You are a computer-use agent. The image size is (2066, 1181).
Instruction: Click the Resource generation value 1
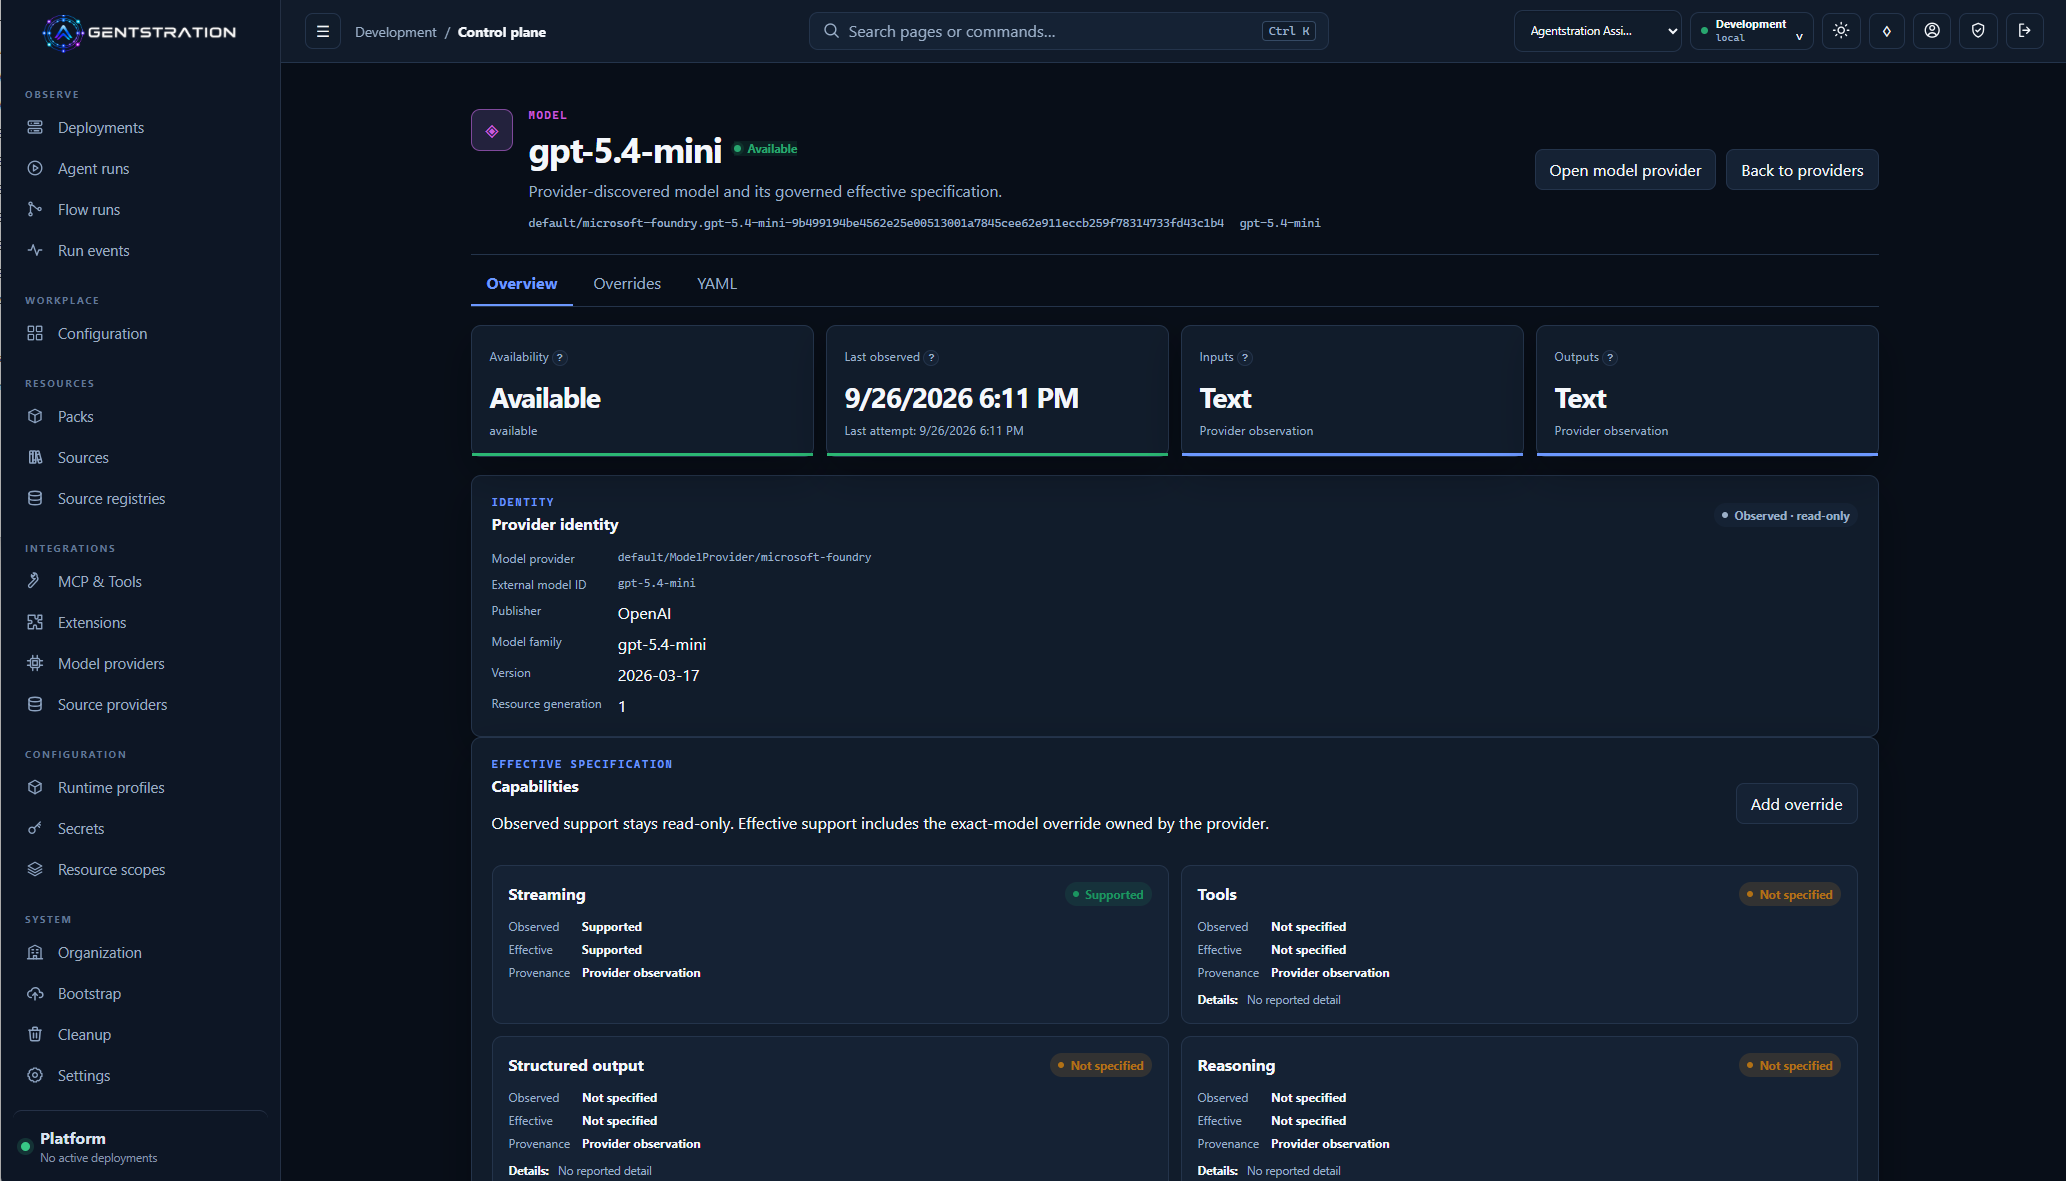[x=622, y=707]
